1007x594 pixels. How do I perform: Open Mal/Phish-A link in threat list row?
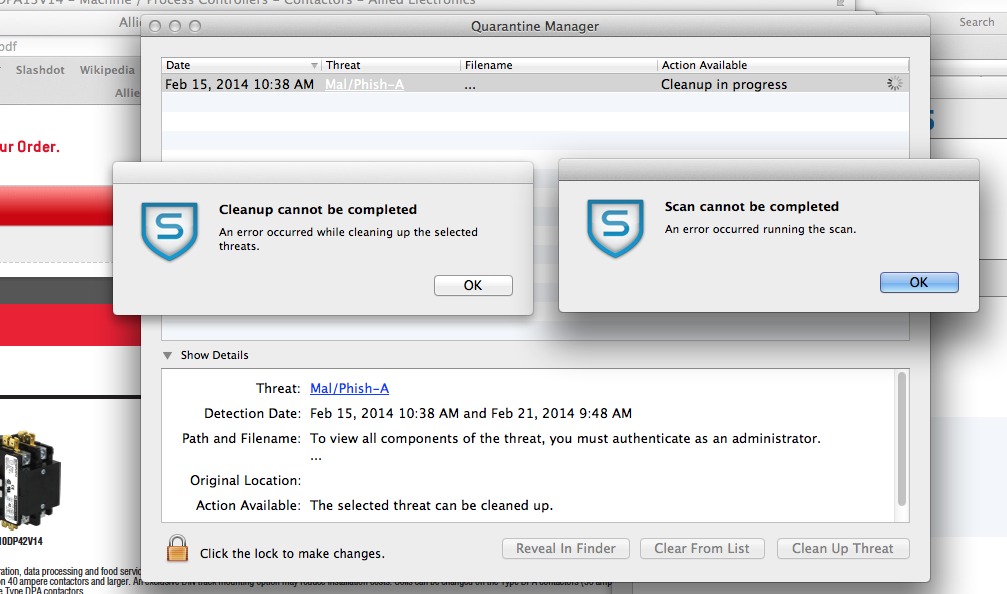364,84
